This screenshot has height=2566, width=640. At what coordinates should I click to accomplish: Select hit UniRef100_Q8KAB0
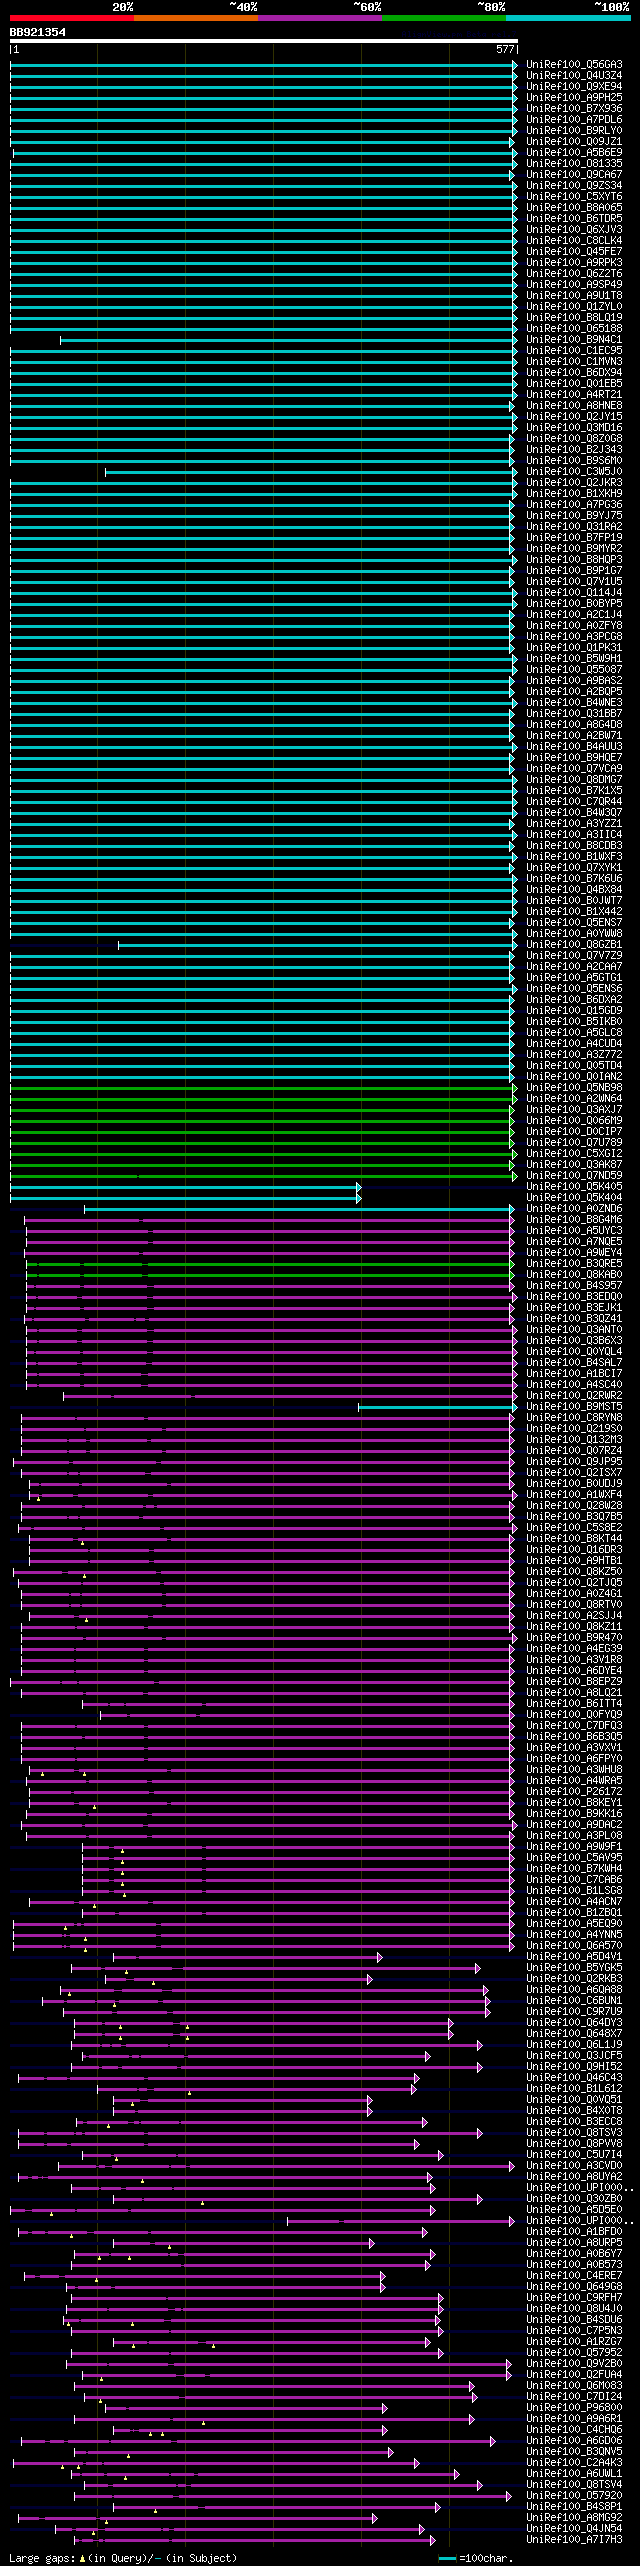pos(574,1274)
